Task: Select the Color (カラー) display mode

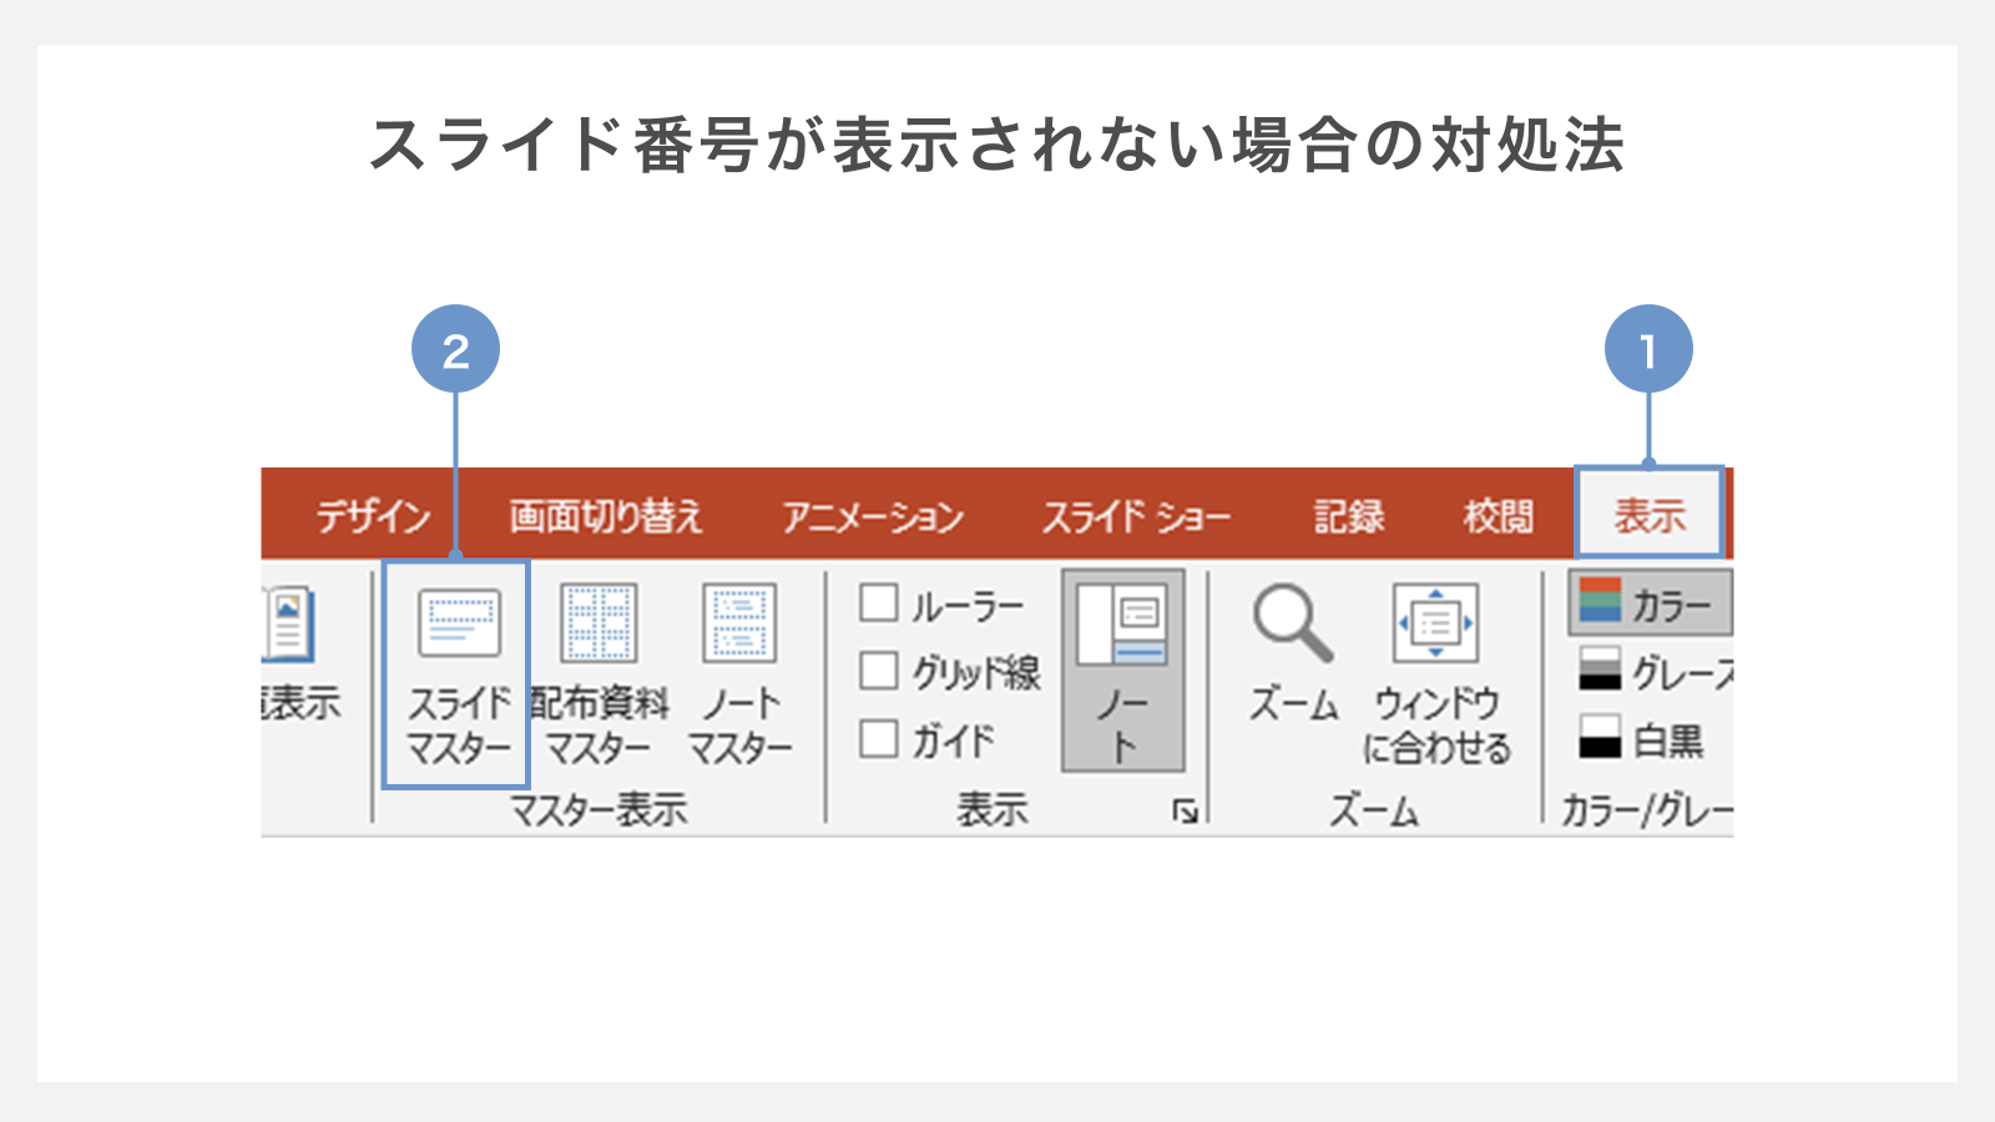Action: click(x=1650, y=603)
